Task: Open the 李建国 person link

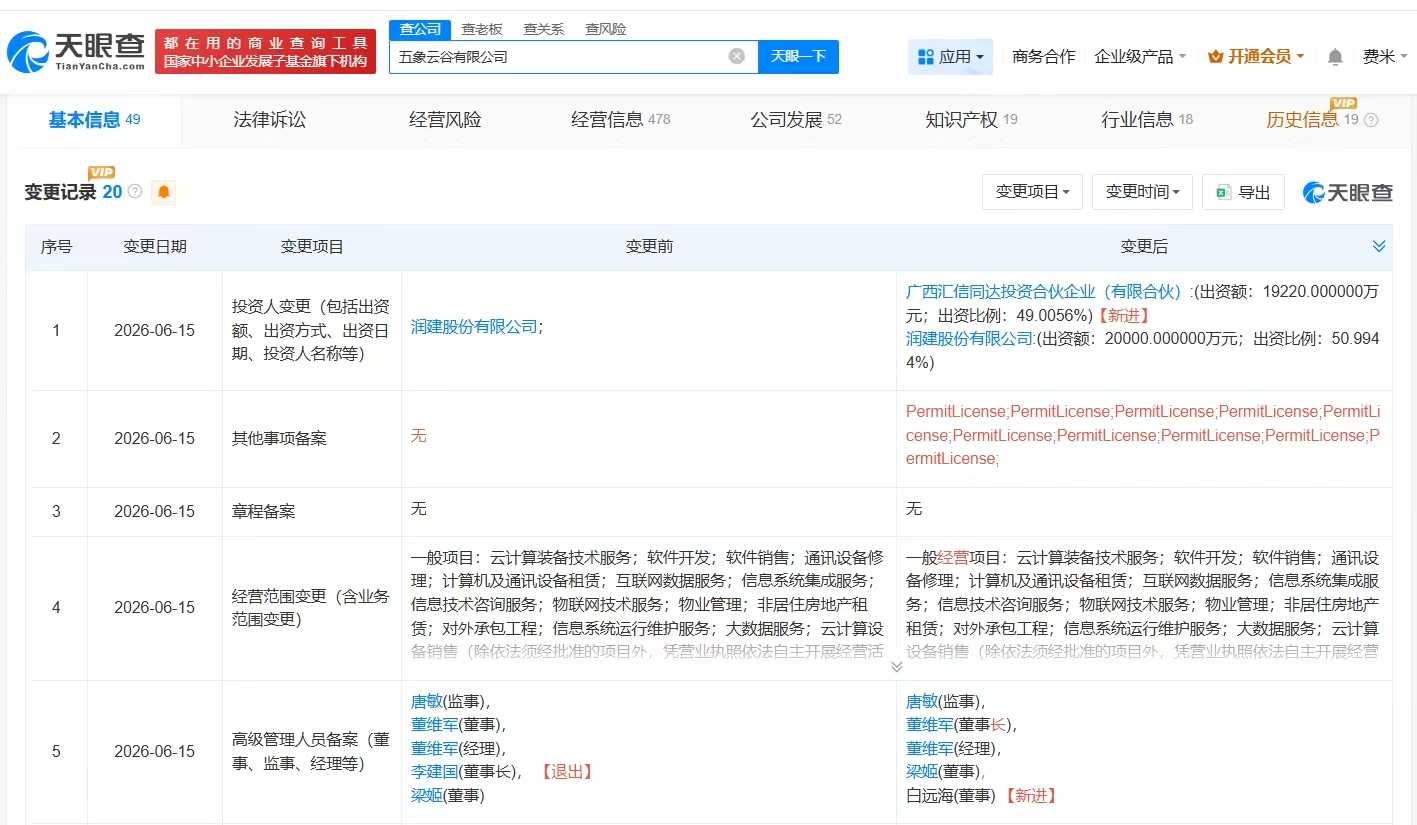Action: point(434,771)
